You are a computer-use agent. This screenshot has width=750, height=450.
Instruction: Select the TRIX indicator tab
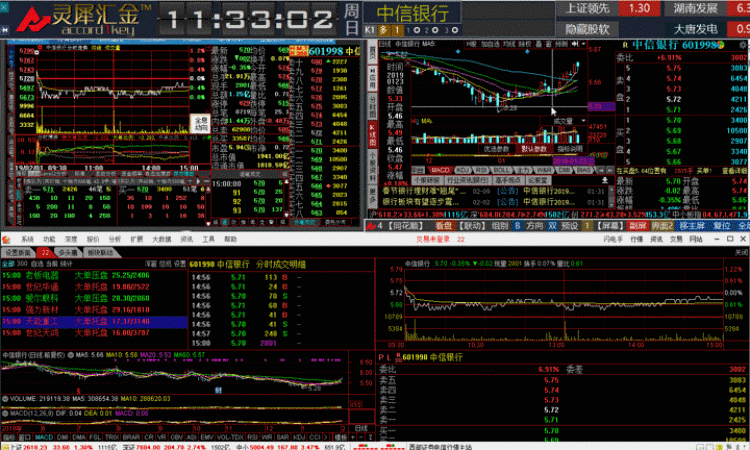click(x=111, y=437)
